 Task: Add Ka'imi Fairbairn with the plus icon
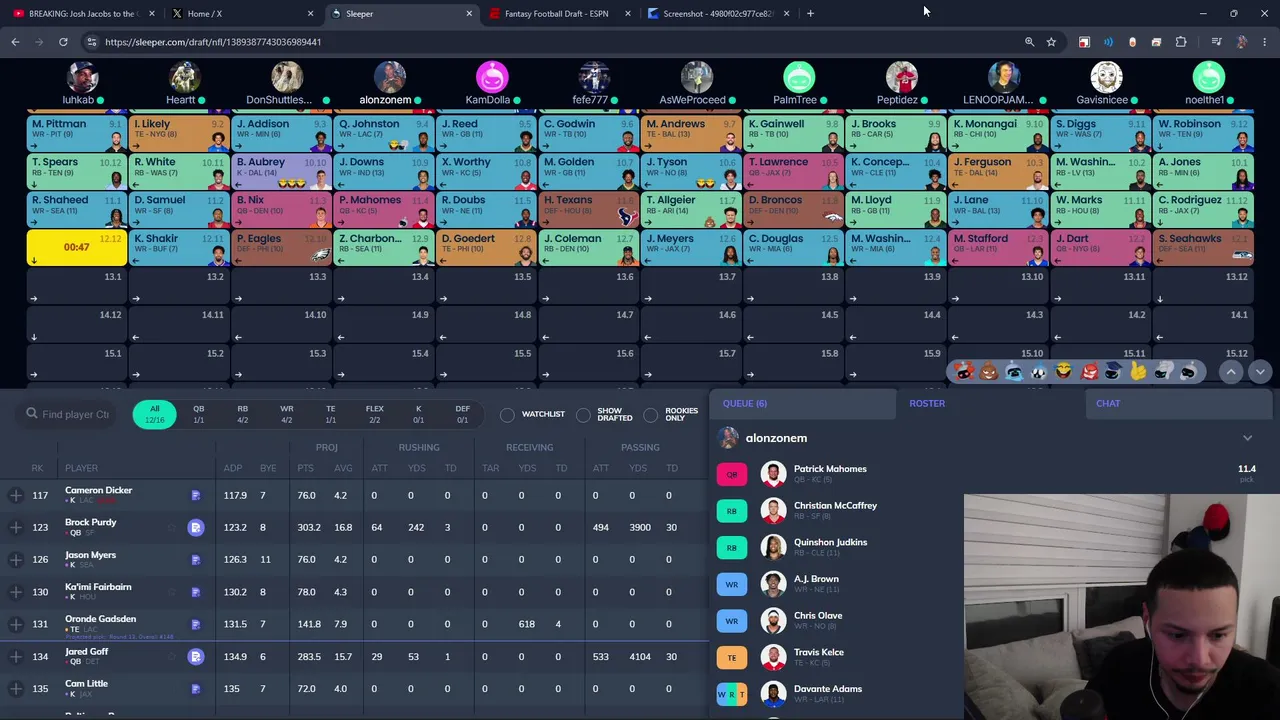pos(16,592)
